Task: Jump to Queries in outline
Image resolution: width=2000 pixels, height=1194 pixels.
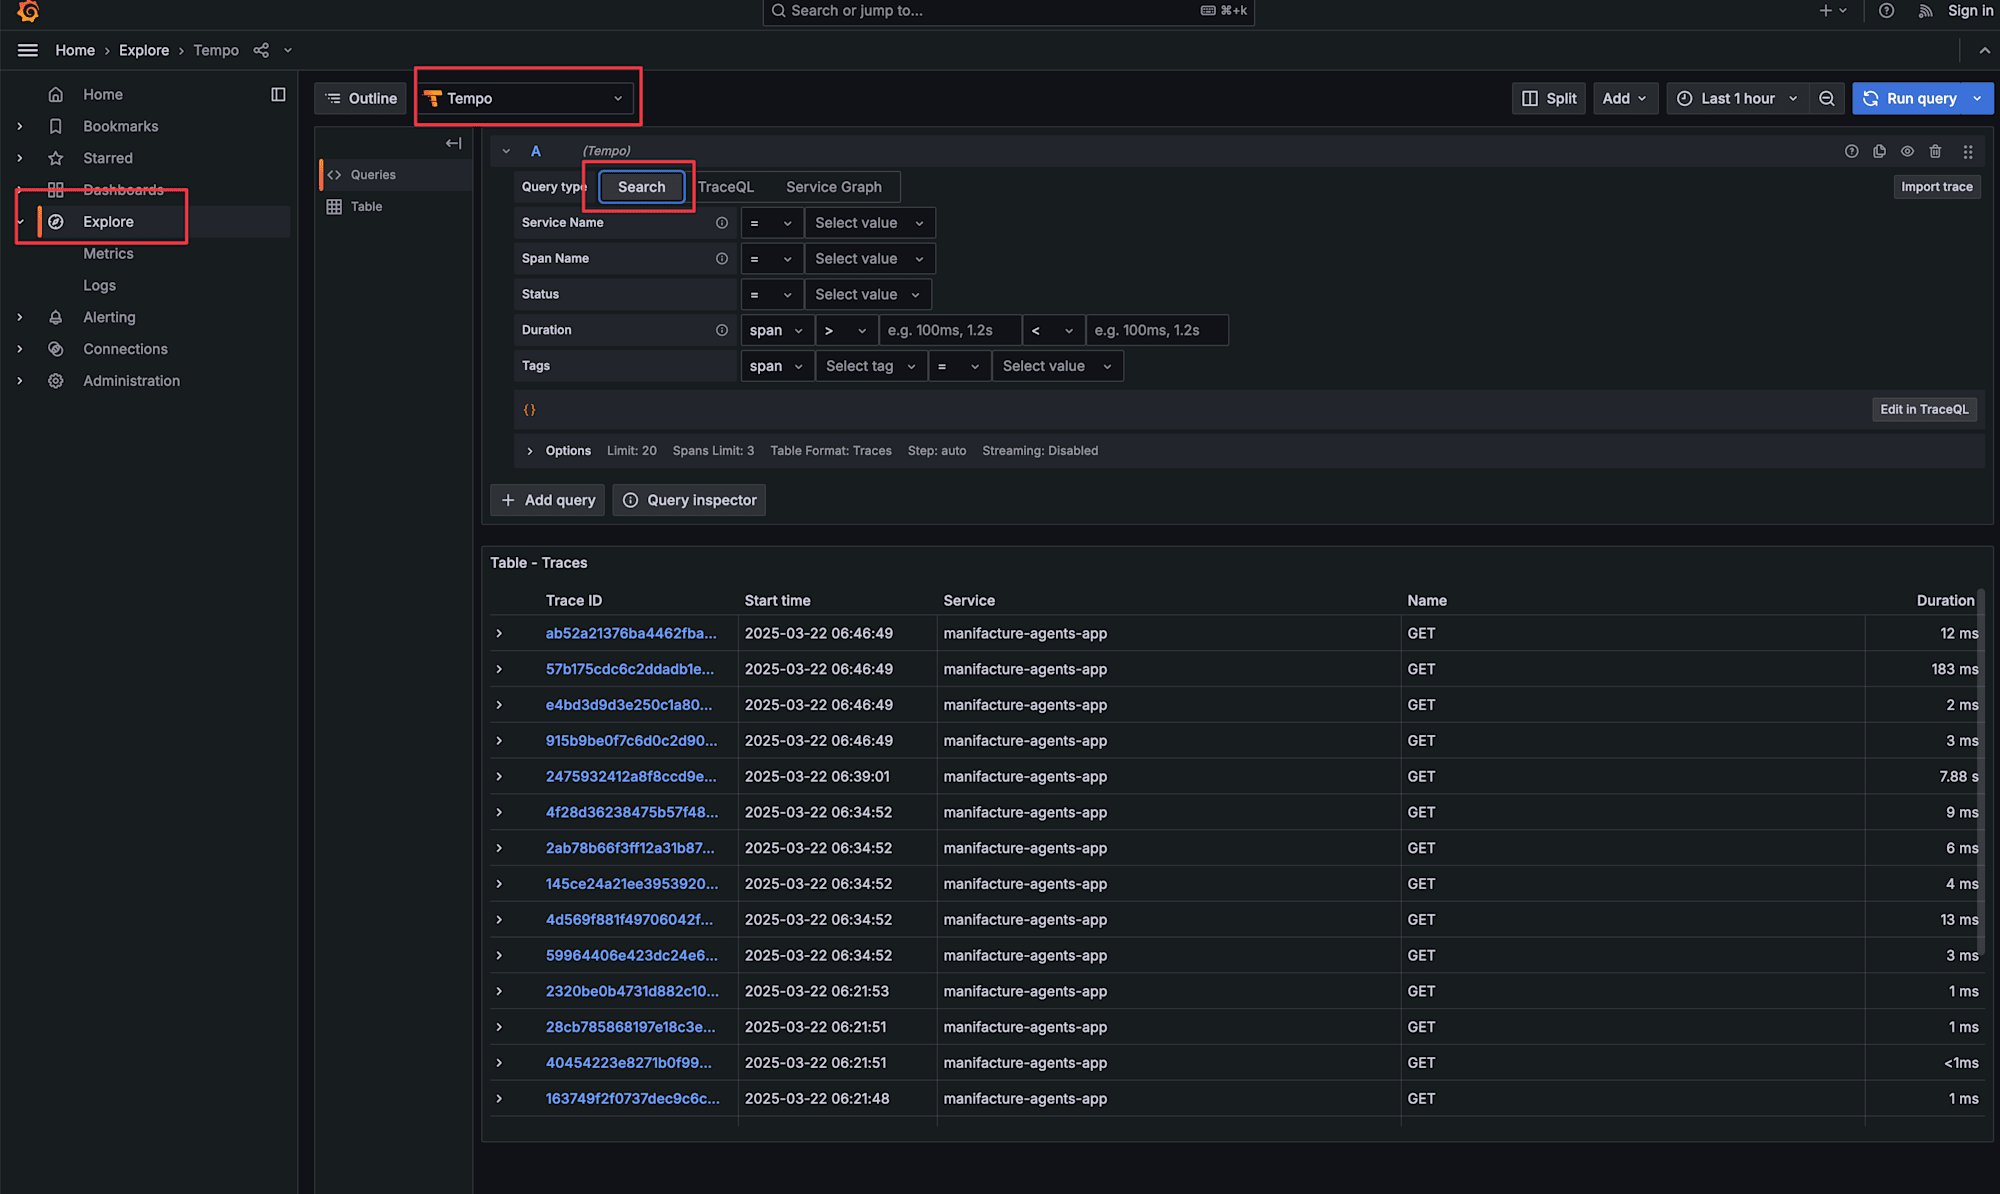Action: coord(373,175)
